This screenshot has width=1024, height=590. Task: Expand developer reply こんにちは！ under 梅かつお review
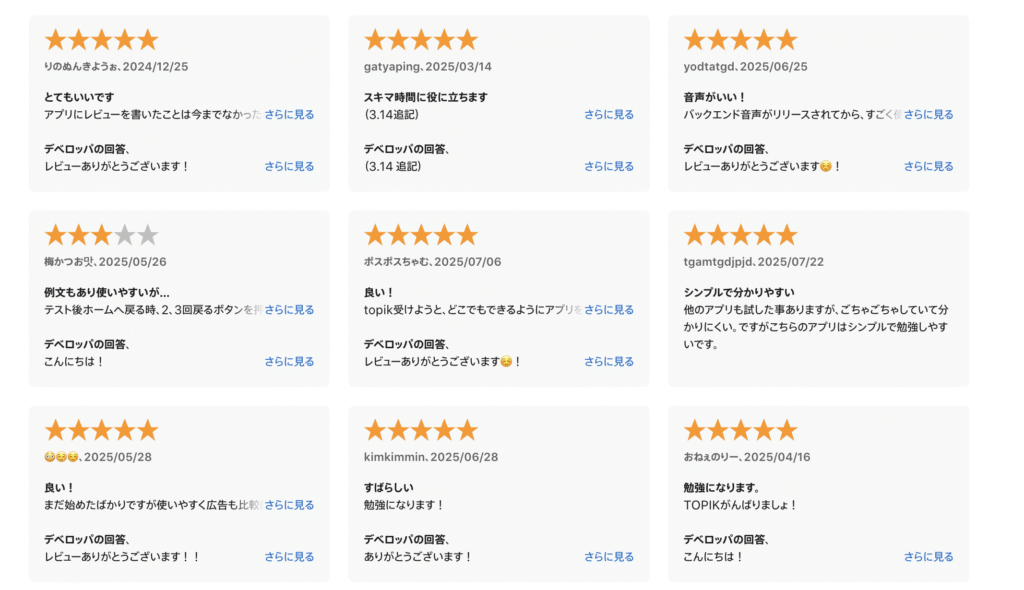coord(289,361)
